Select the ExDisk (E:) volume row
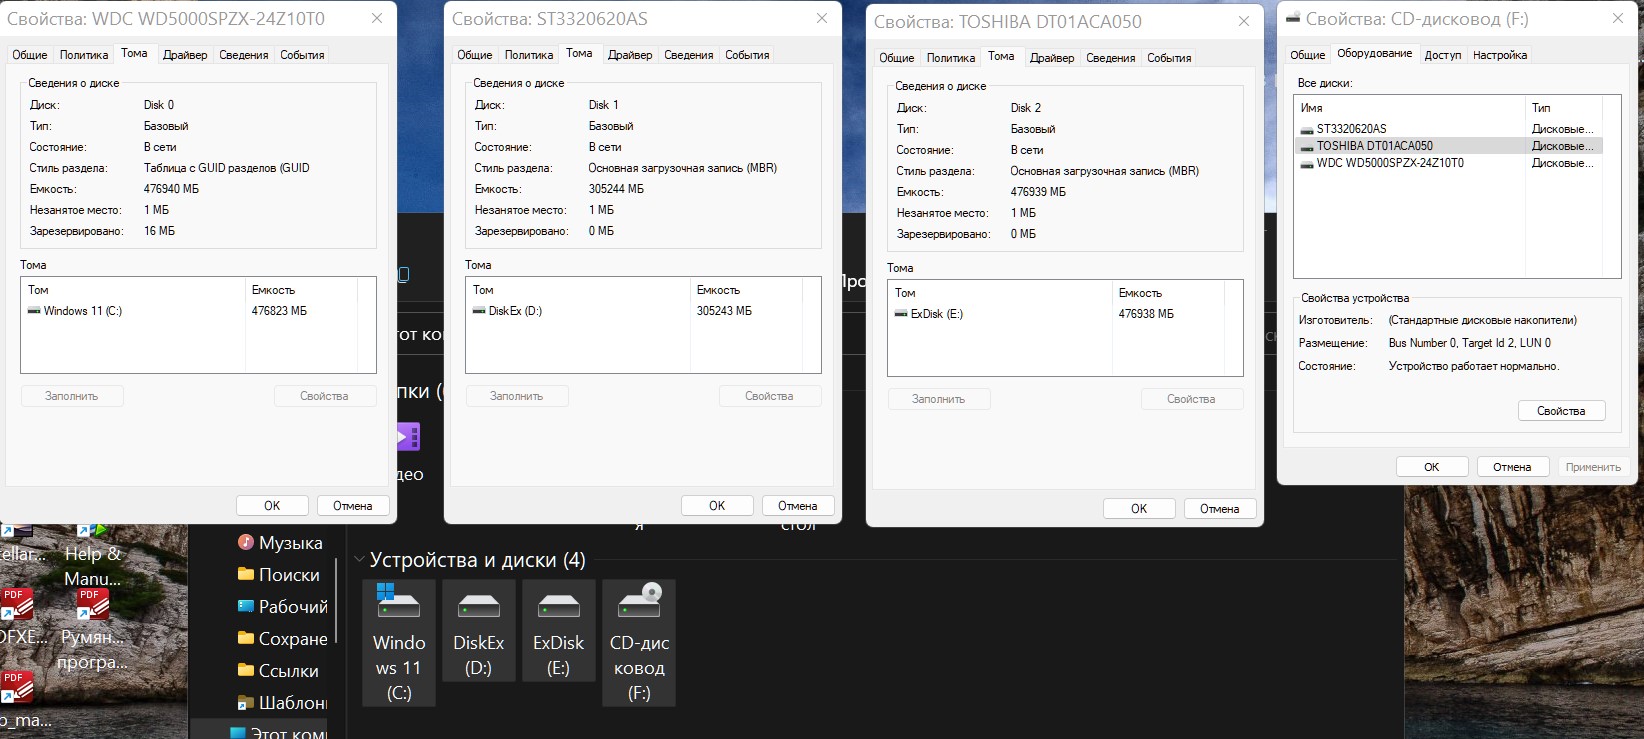The image size is (1644, 739). point(936,314)
